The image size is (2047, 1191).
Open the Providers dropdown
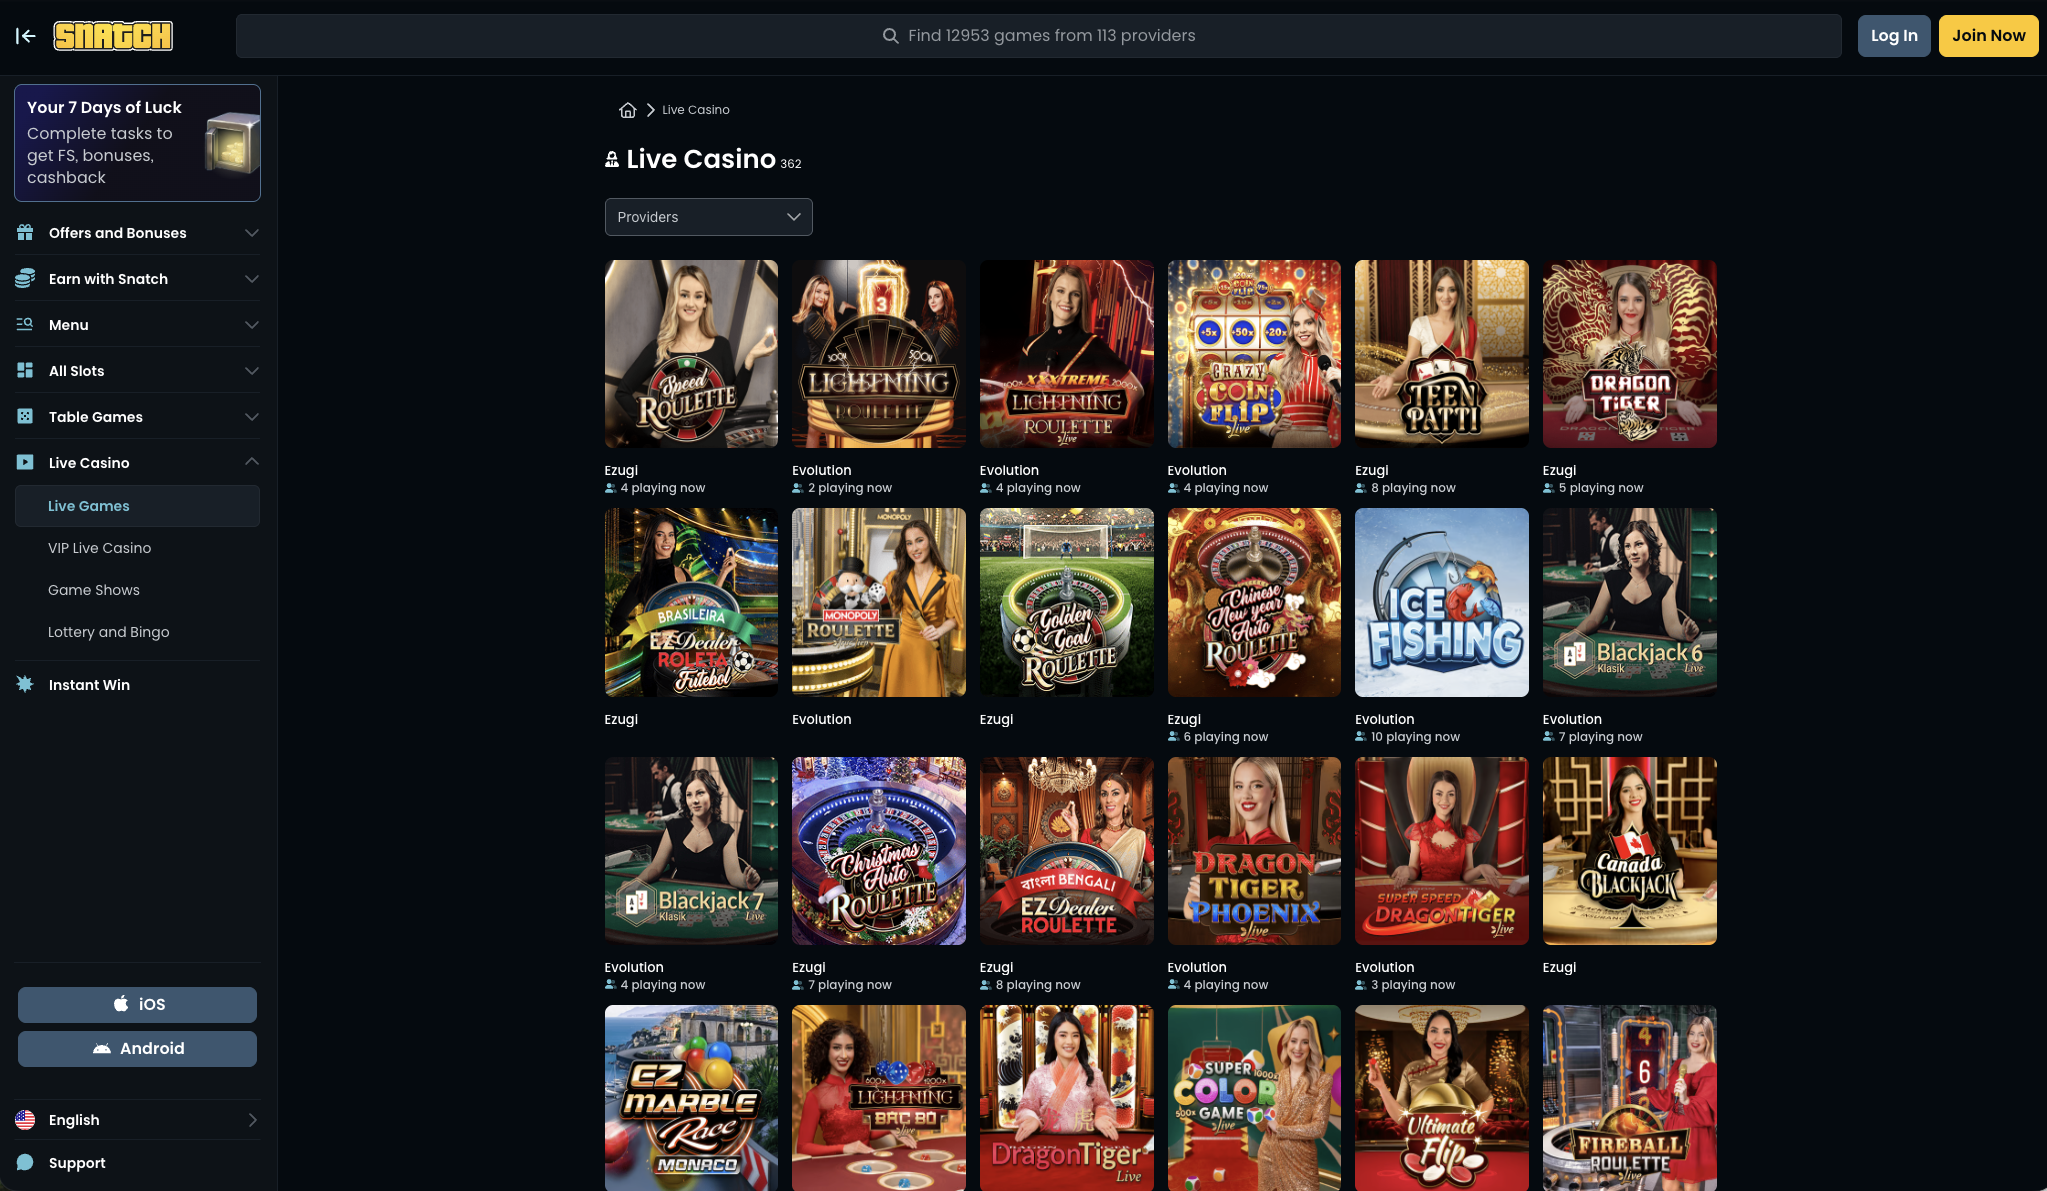[x=708, y=217]
